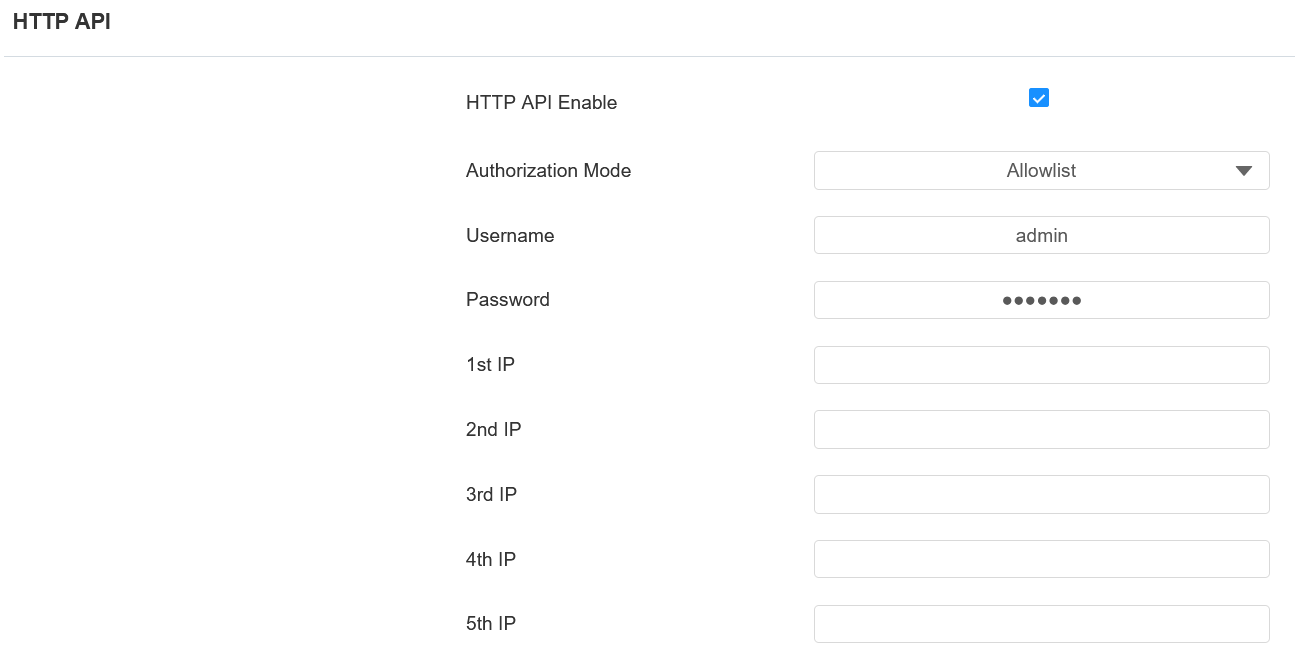Uncheck the HTTP API Enable checkbox
1295x659 pixels.
click(x=1039, y=98)
